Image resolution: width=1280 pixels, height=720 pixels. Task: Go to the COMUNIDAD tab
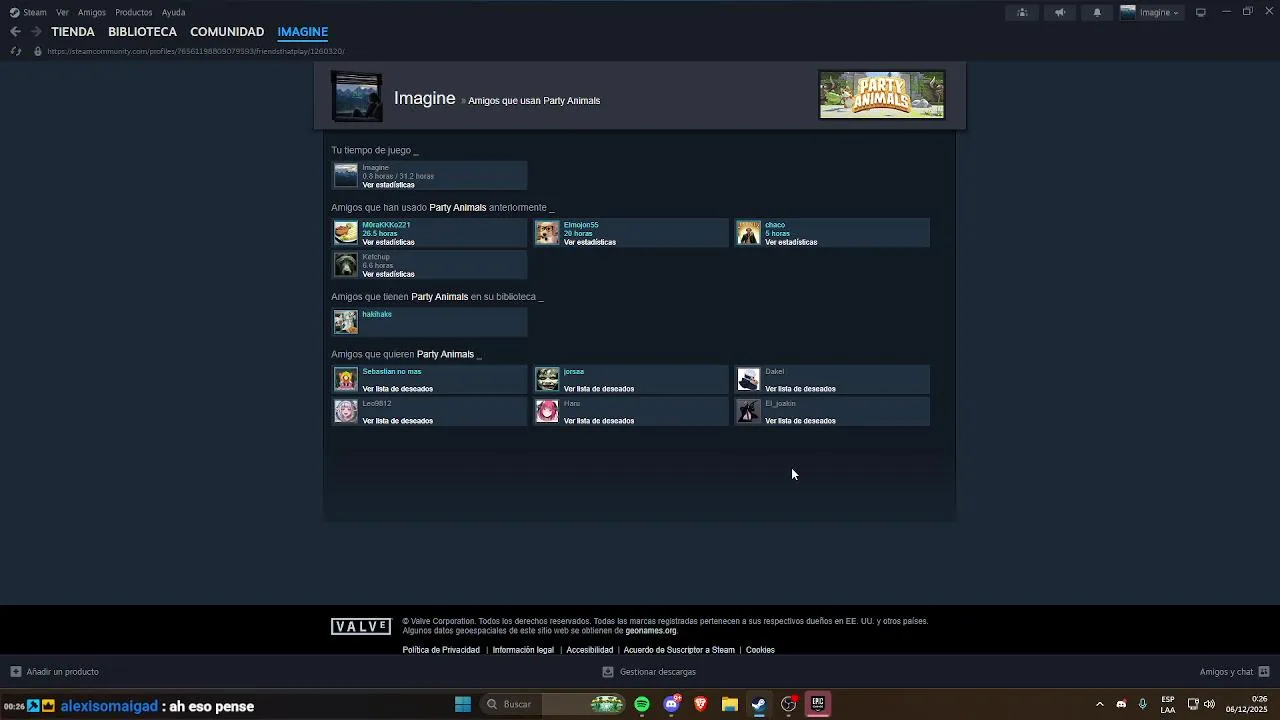227,32
